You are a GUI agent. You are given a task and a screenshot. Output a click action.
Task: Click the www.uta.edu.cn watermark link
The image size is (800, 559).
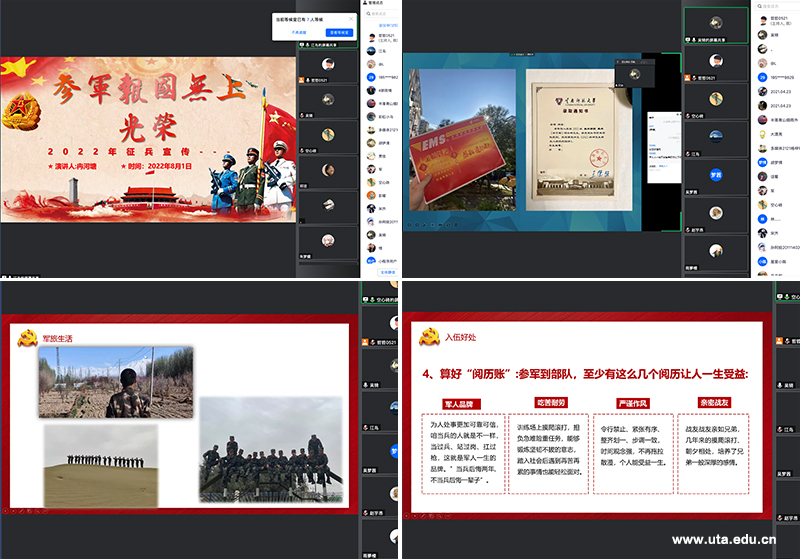(x=724, y=540)
